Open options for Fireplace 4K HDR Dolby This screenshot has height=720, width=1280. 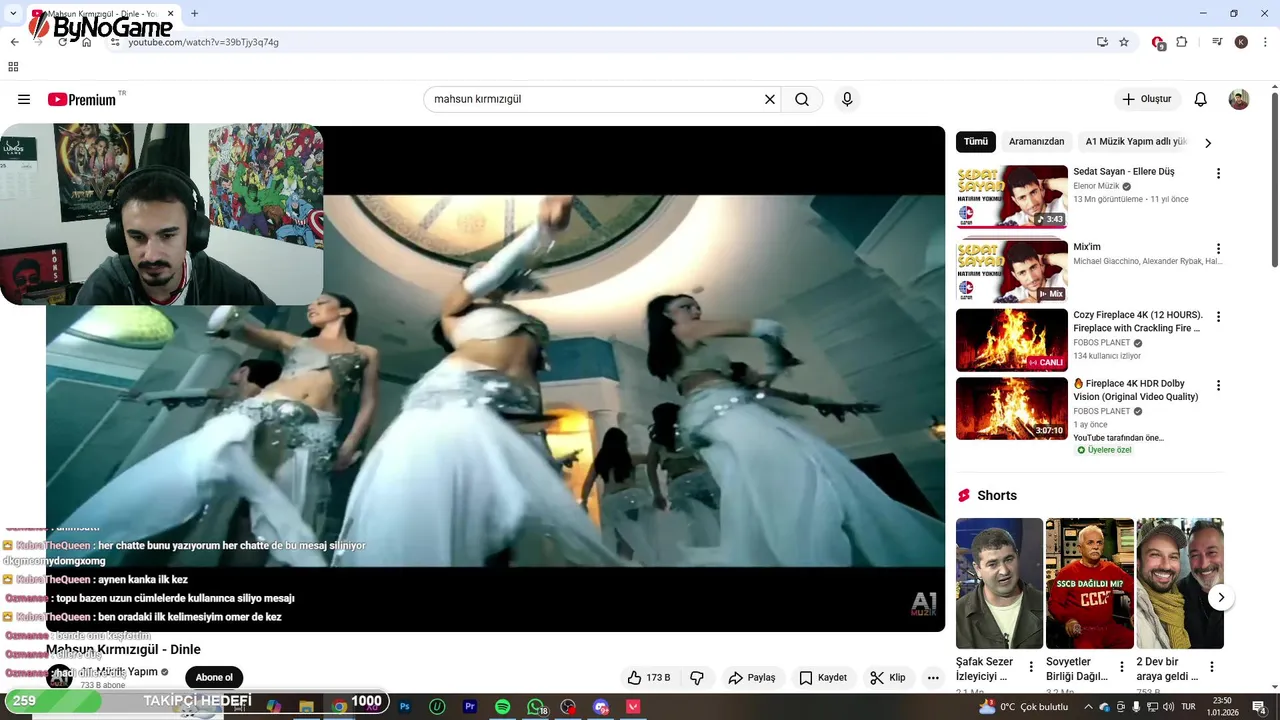point(1218,385)
